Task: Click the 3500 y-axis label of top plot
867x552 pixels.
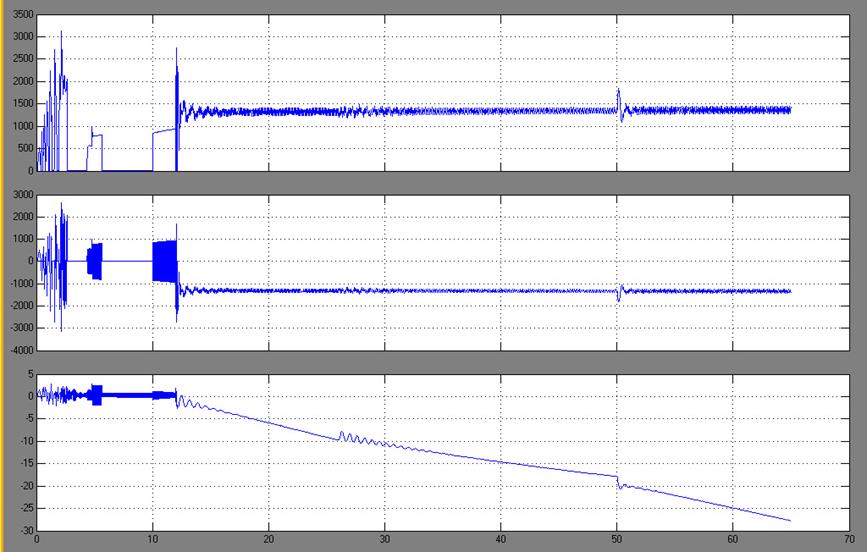Action: pyautogui.click(x=21, y=15)
